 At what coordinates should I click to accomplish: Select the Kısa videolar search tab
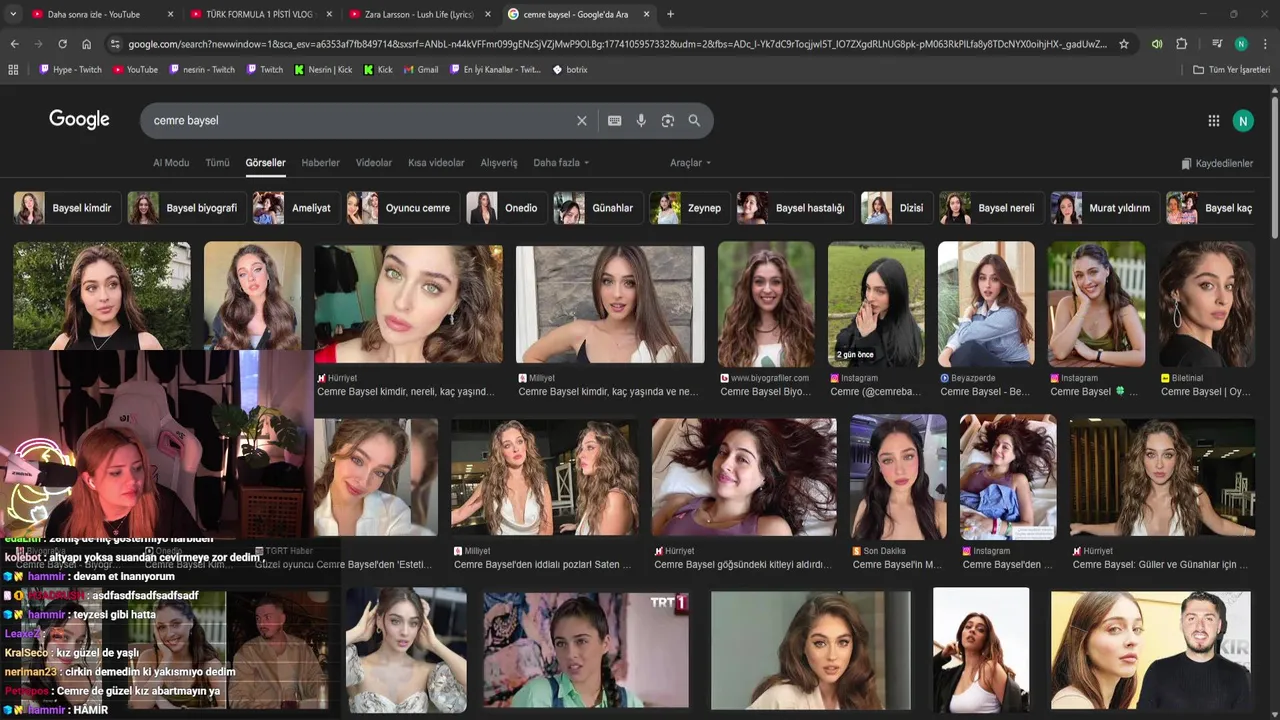pos(436,163)
